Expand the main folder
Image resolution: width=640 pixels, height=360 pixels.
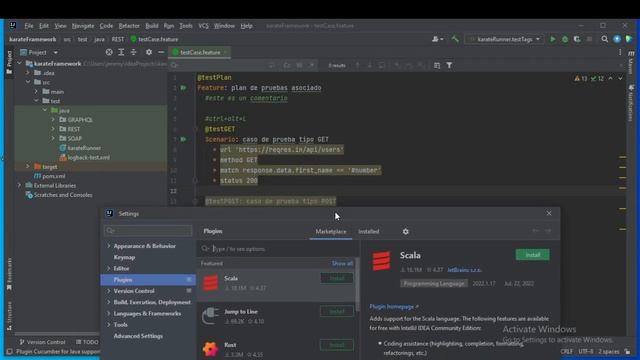pos(36,91)
